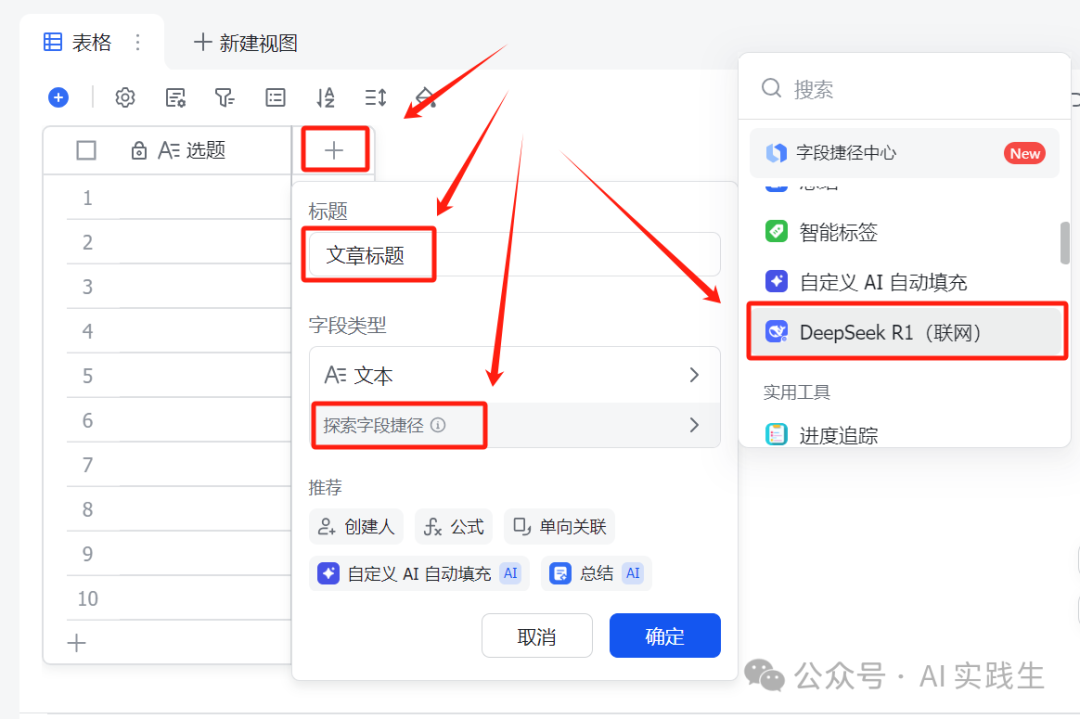
Task: Click the 搜索 search field
Action: click(x=904, y=88)
